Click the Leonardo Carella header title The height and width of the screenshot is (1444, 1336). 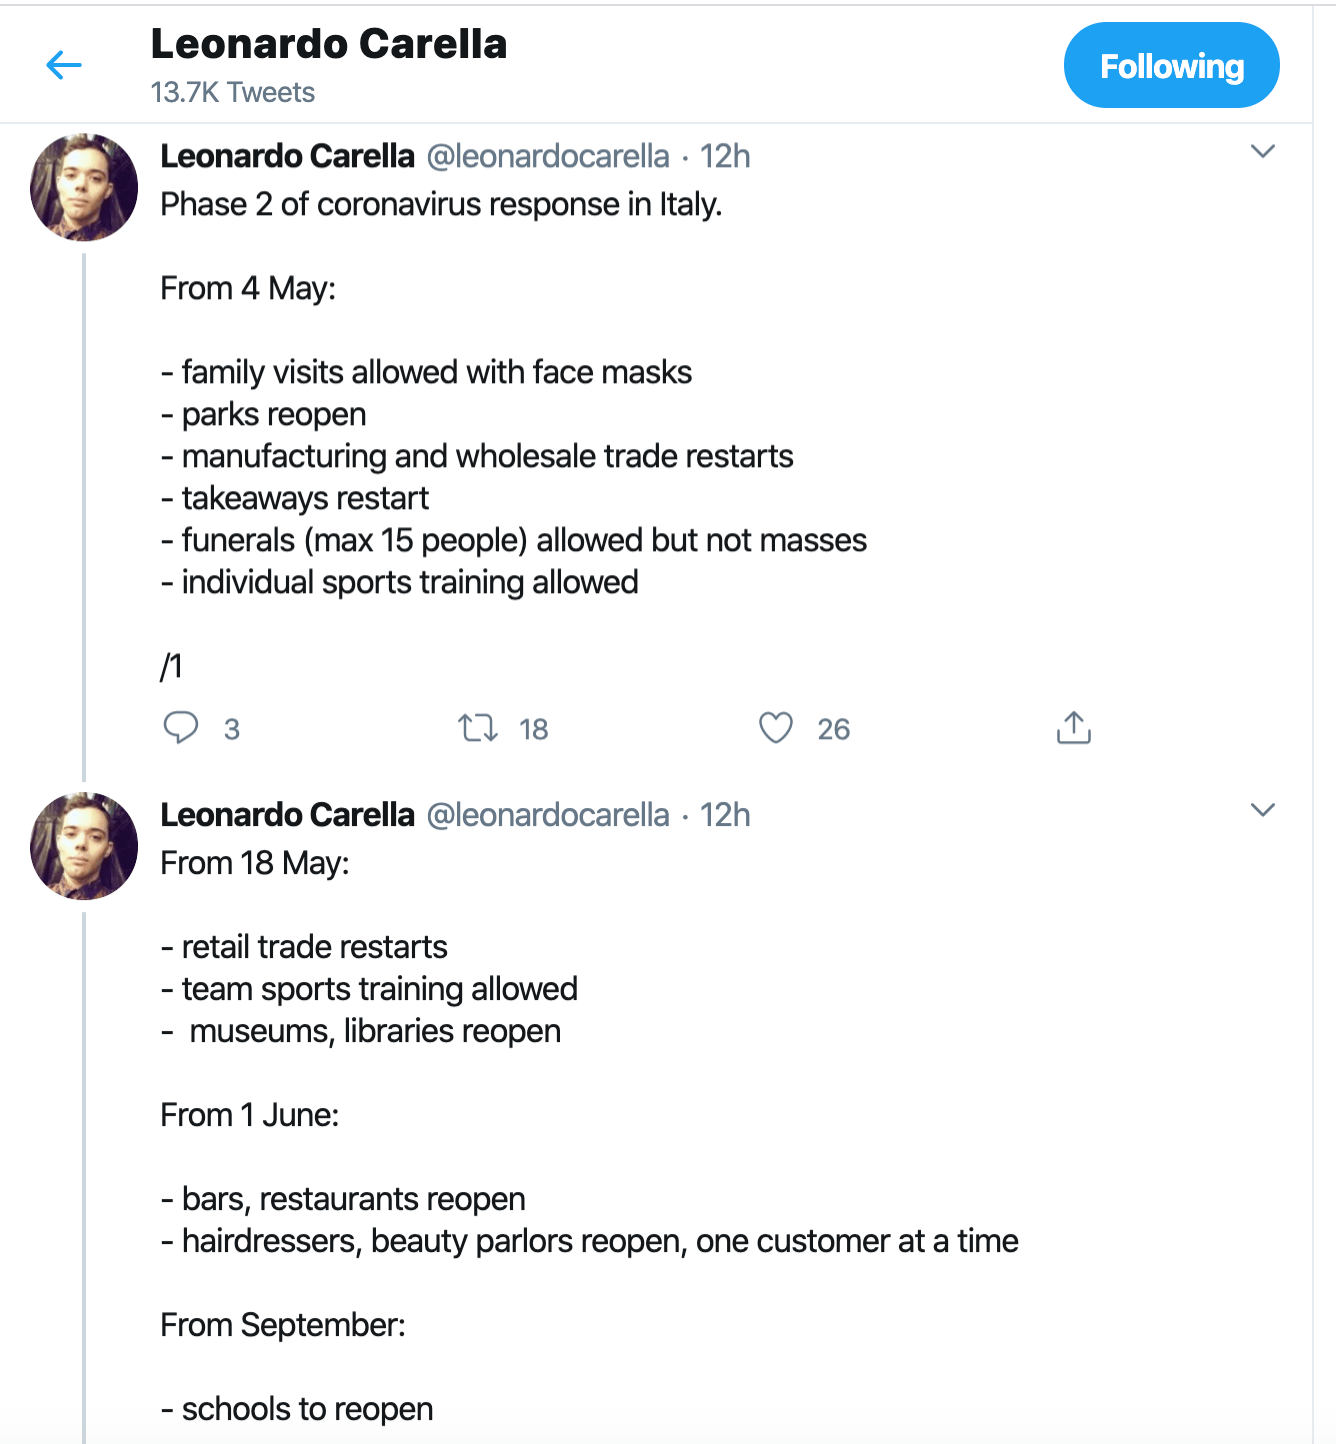point(329,45)
